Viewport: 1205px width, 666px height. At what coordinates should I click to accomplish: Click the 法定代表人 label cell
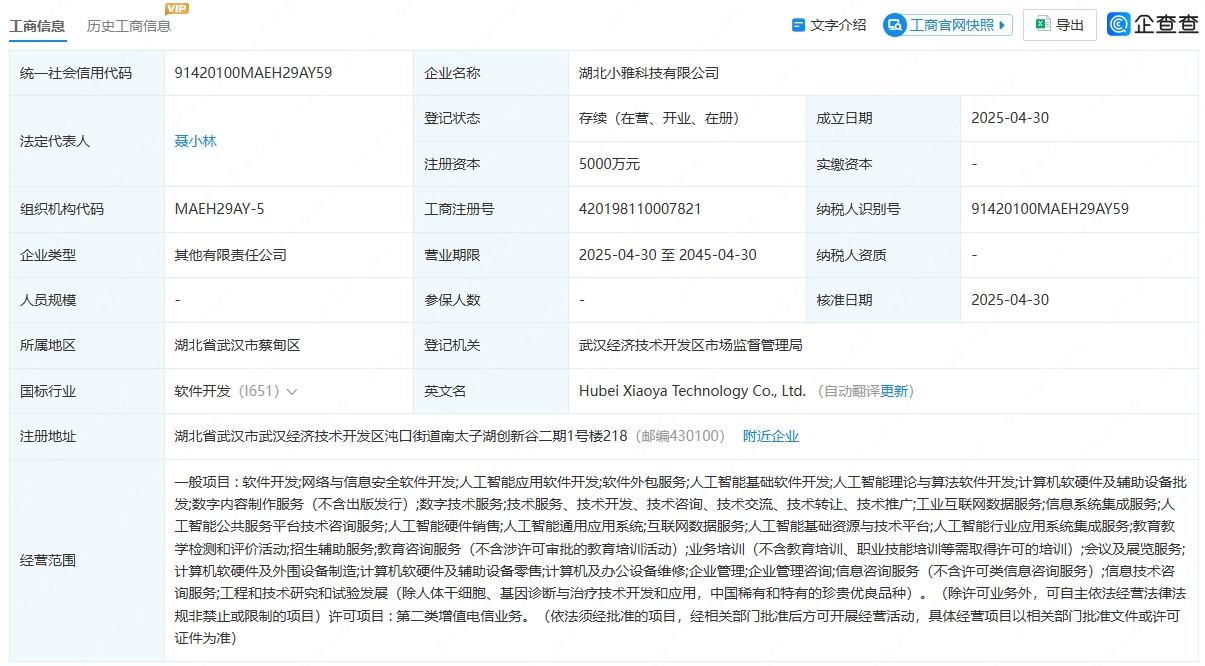[x=86, y=141]
